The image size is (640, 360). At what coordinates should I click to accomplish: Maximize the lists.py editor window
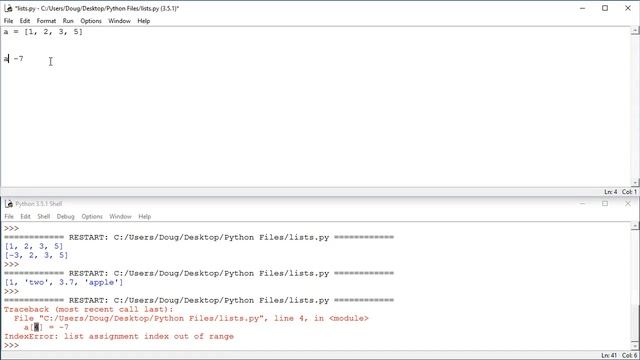coord(605,8)
